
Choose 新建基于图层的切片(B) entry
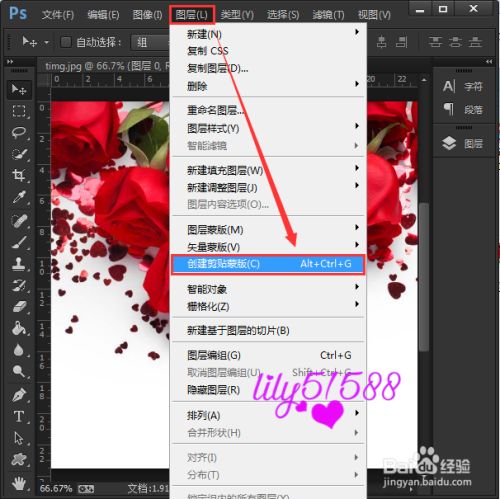267,330
